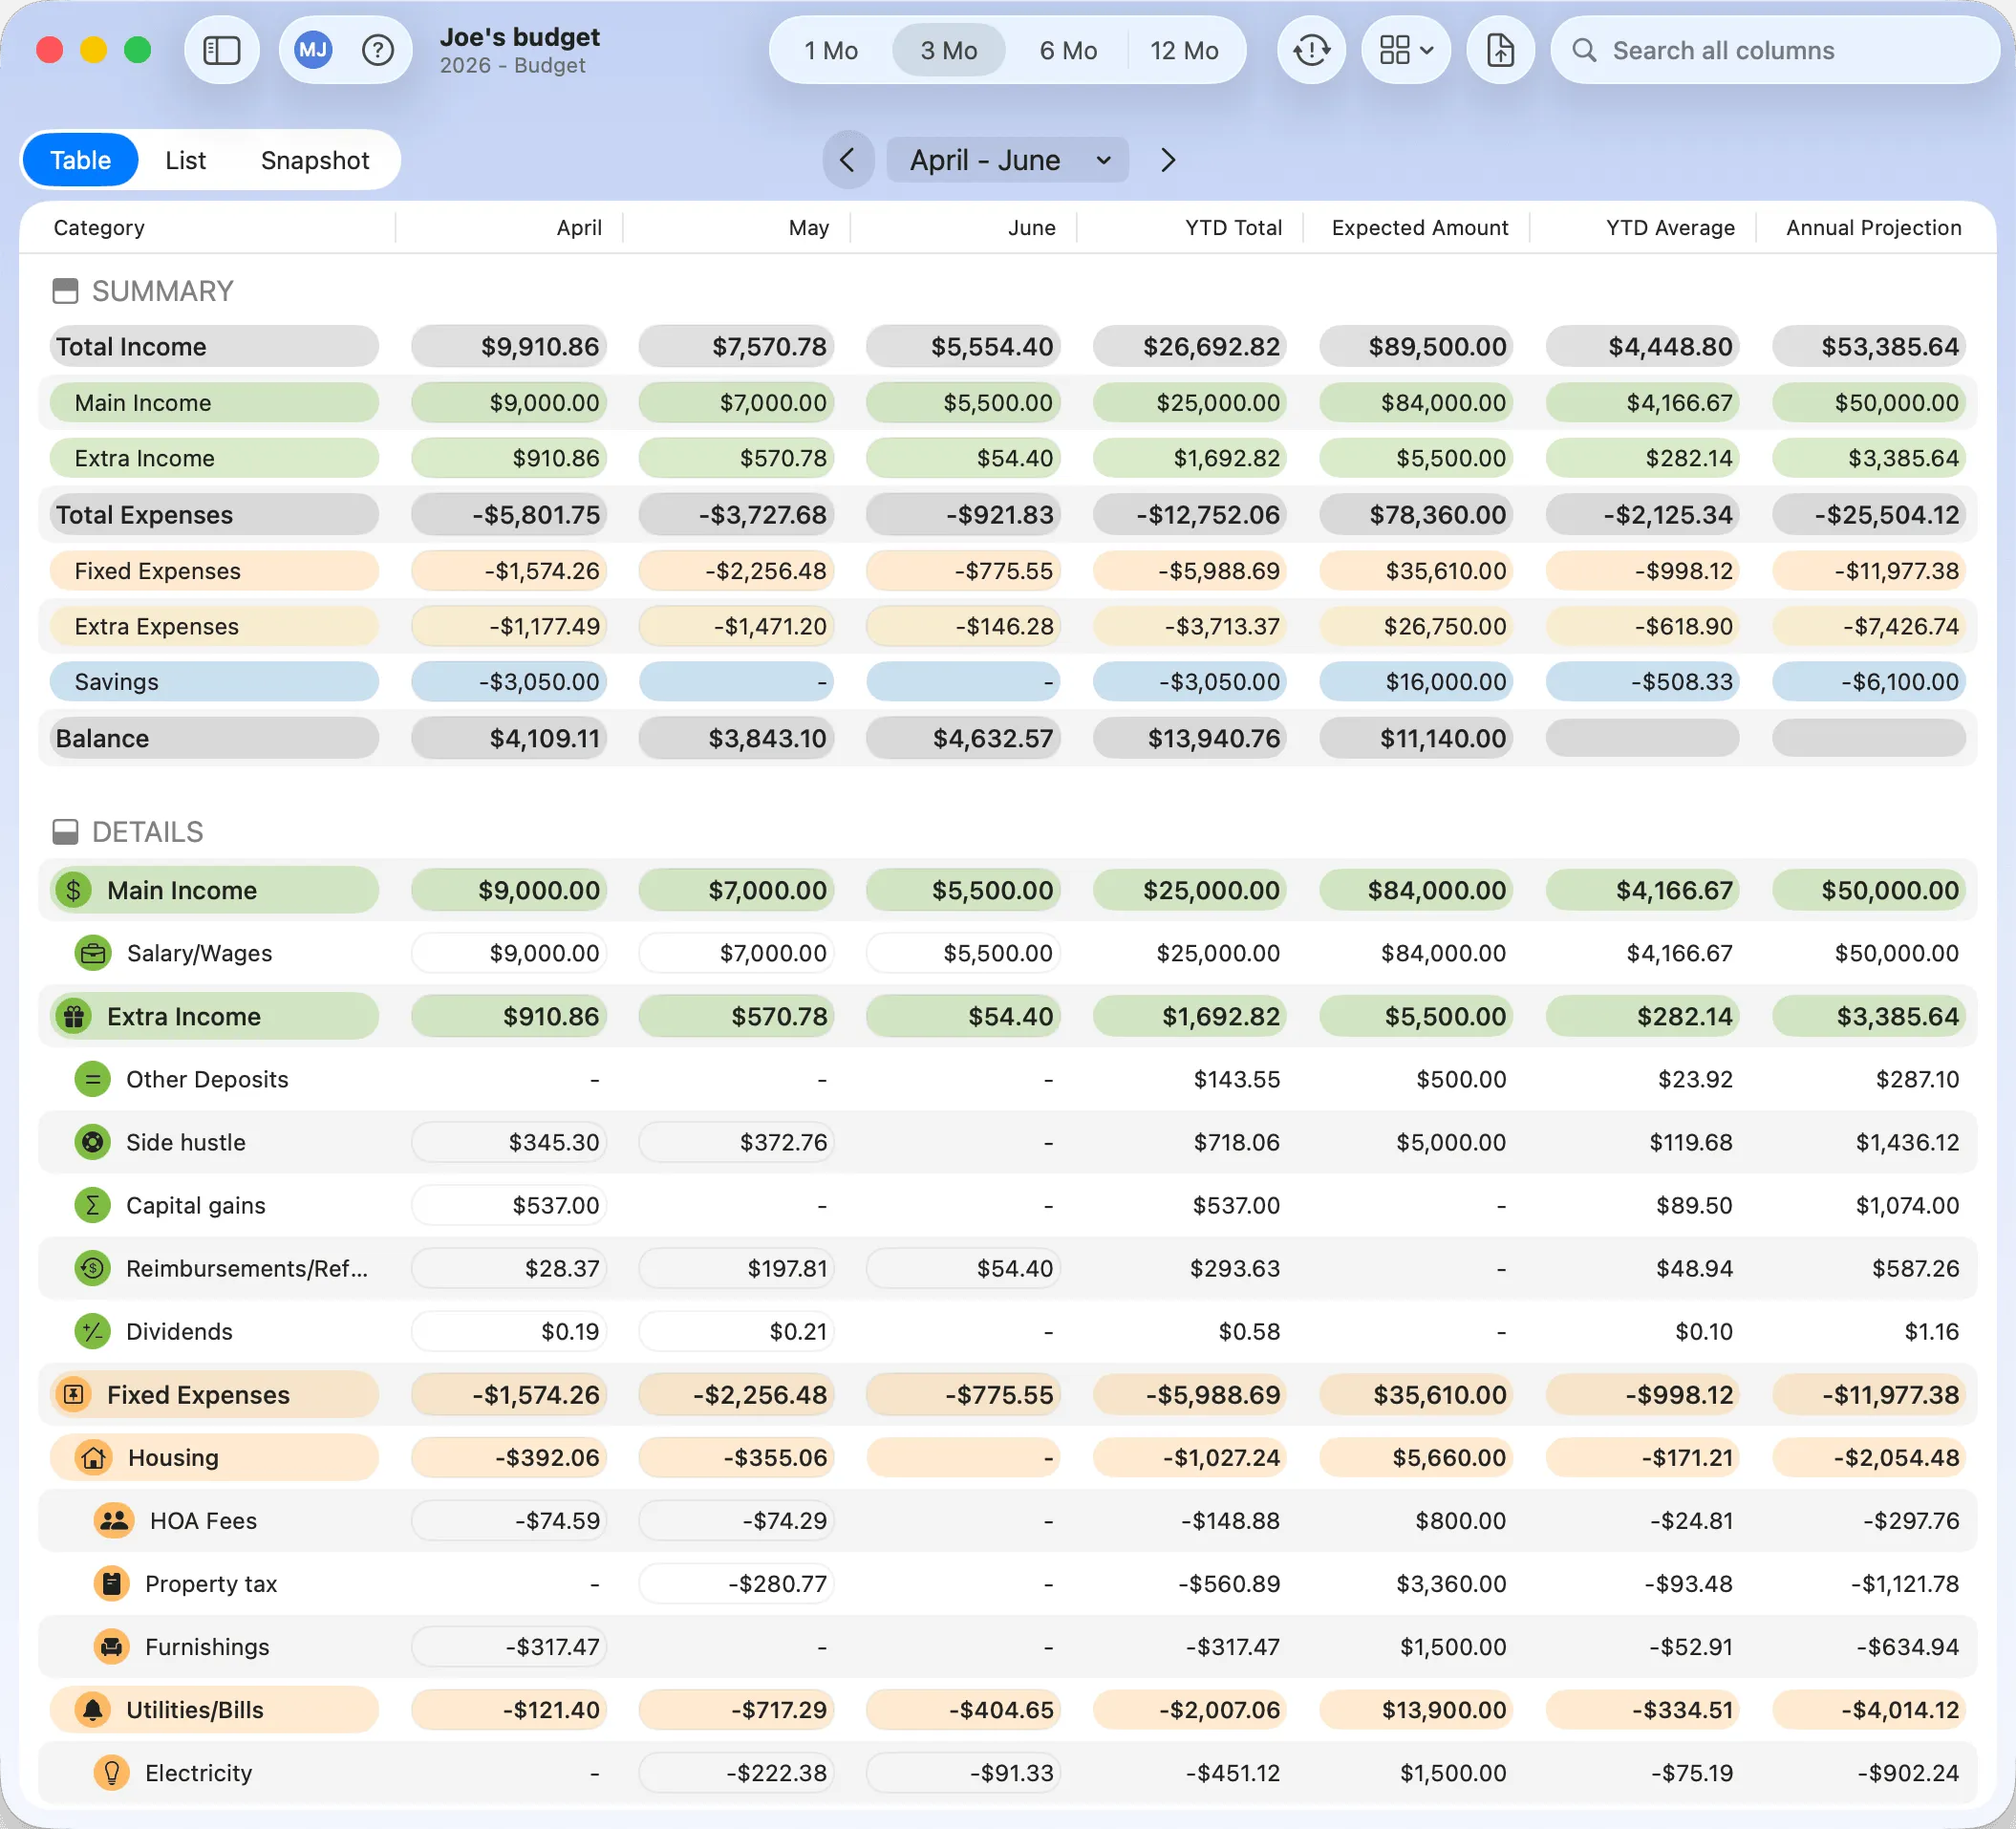
Task: Select the Main Income summary pill
Action: point(214,403)
